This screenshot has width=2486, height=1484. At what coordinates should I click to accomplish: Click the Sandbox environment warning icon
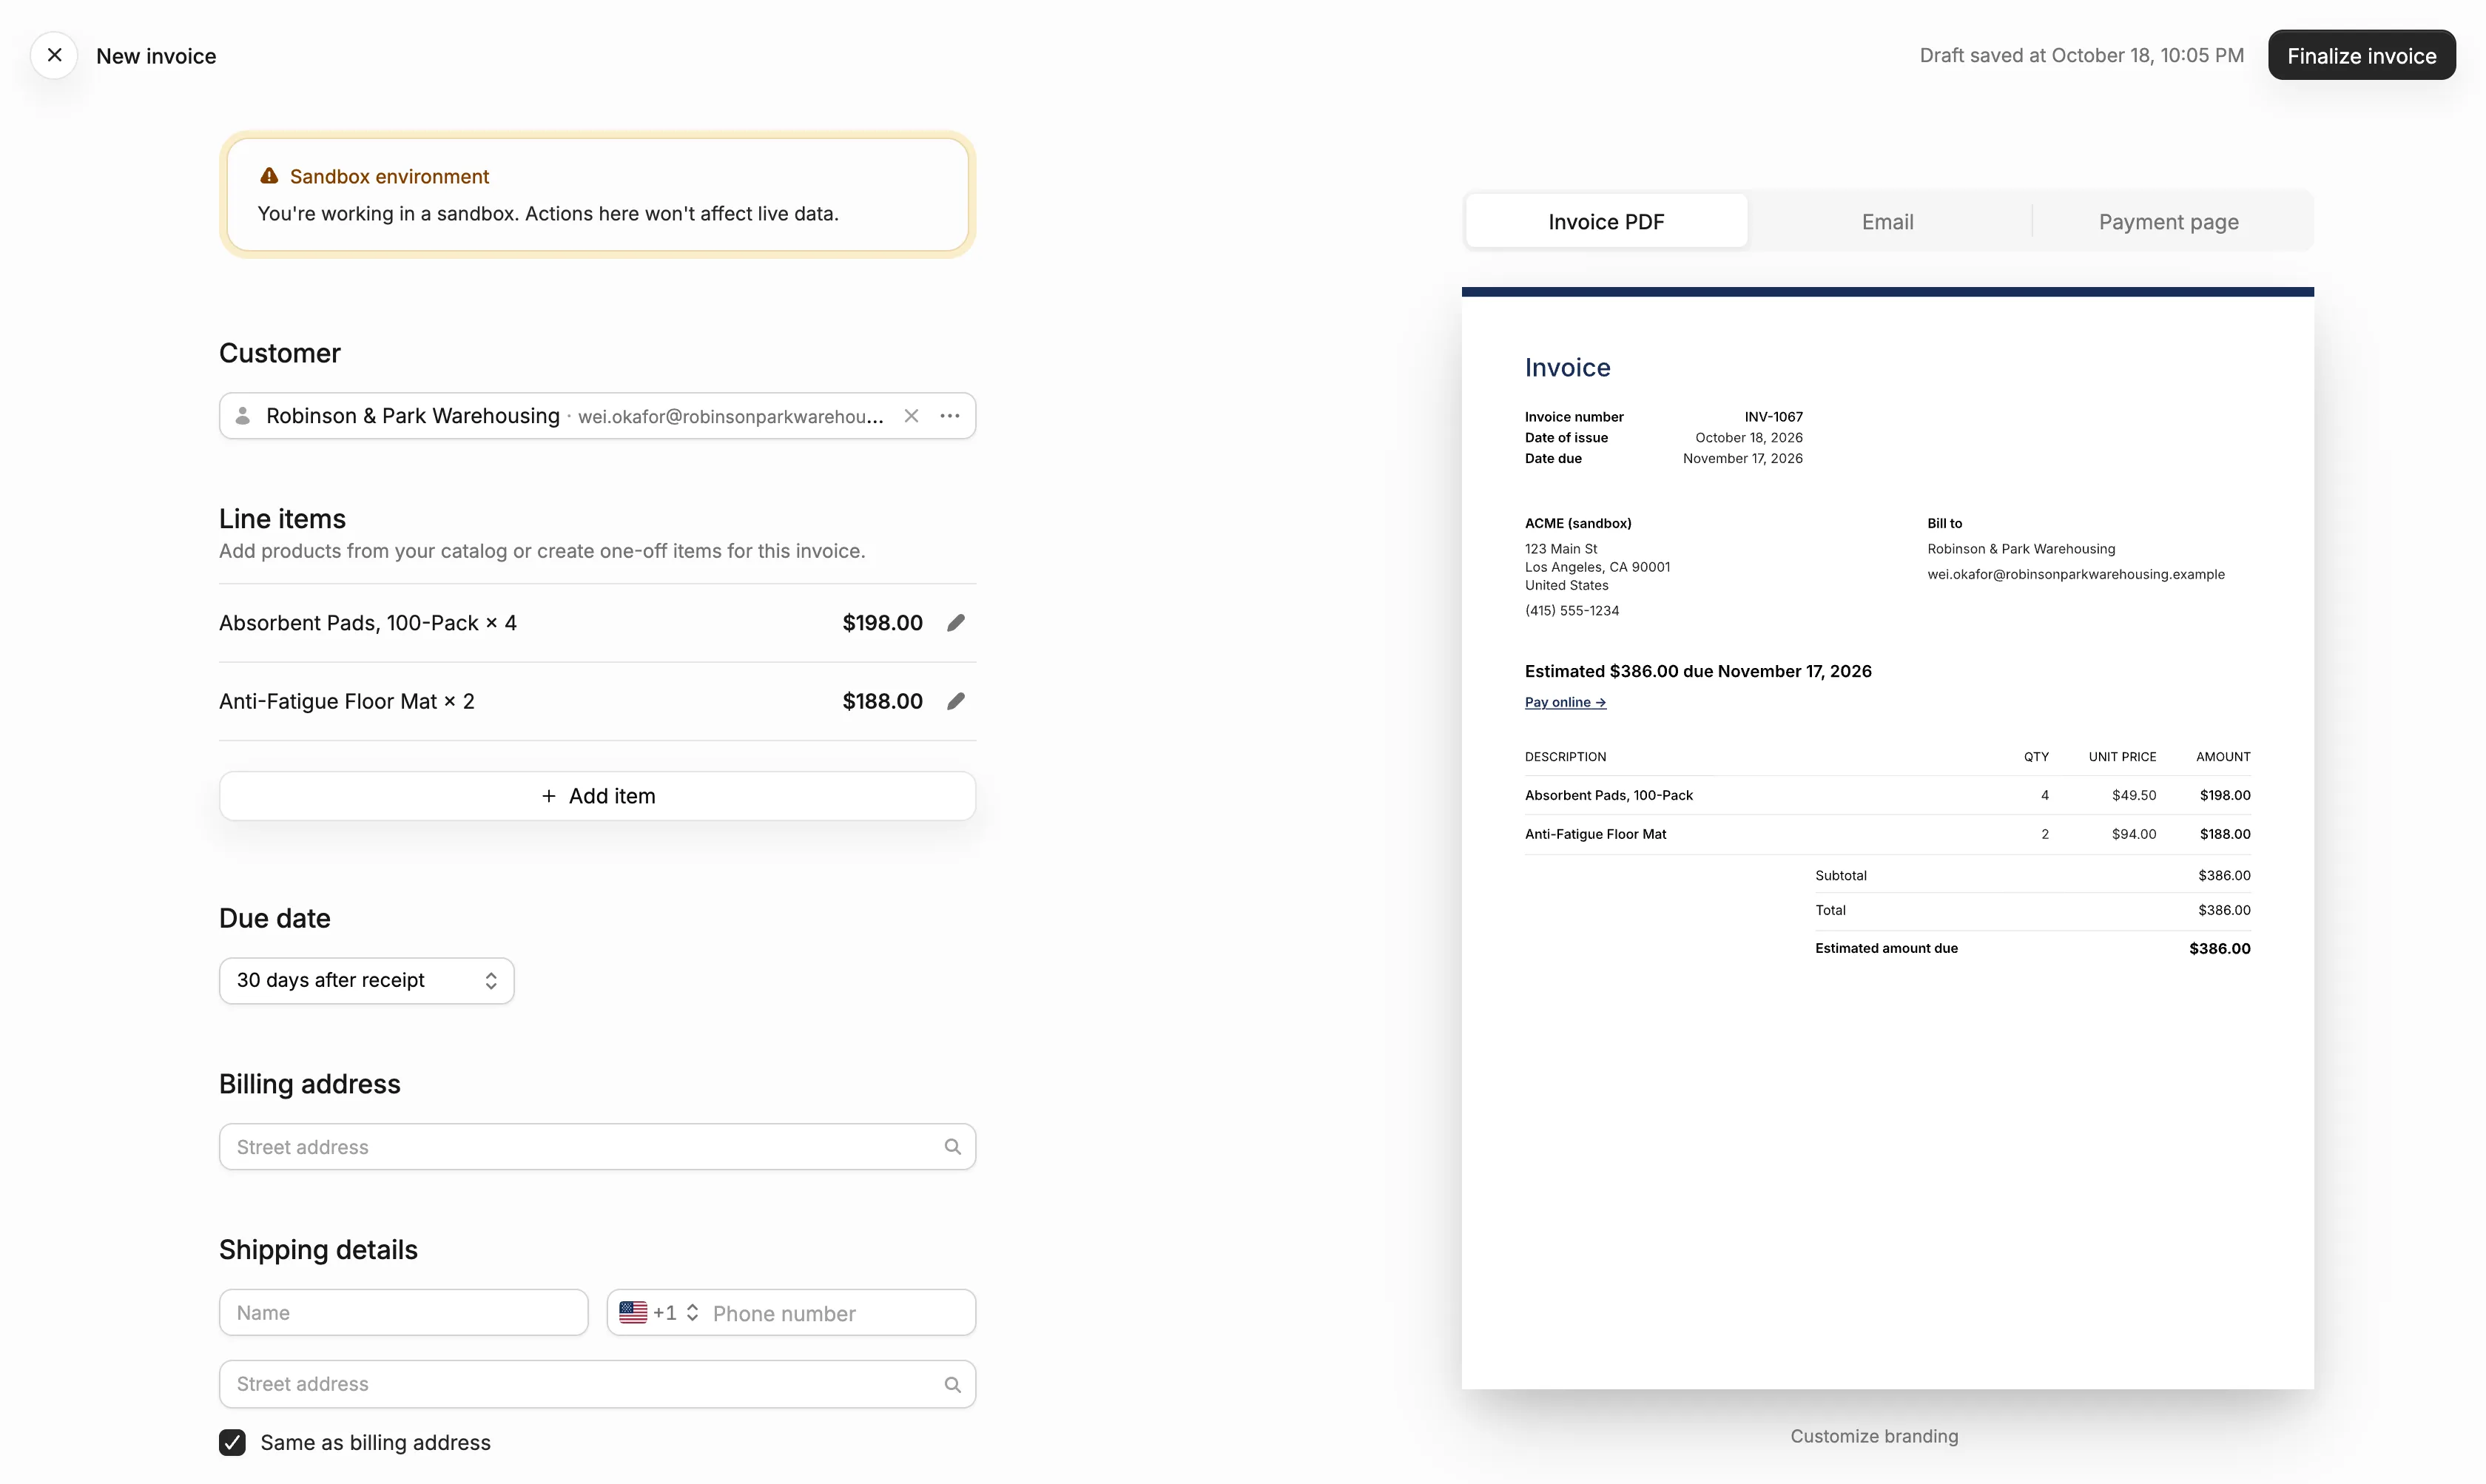click(269, 176)
